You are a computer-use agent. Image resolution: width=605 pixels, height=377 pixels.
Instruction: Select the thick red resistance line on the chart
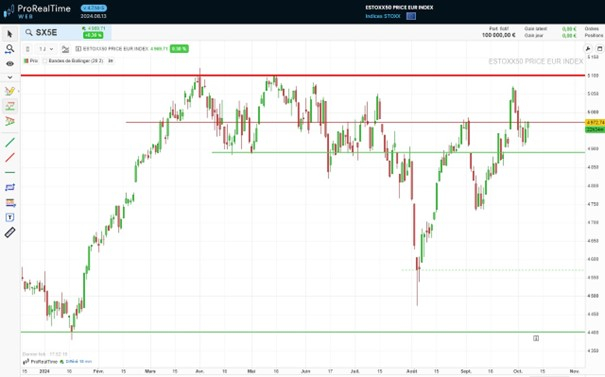pos(303,75)
